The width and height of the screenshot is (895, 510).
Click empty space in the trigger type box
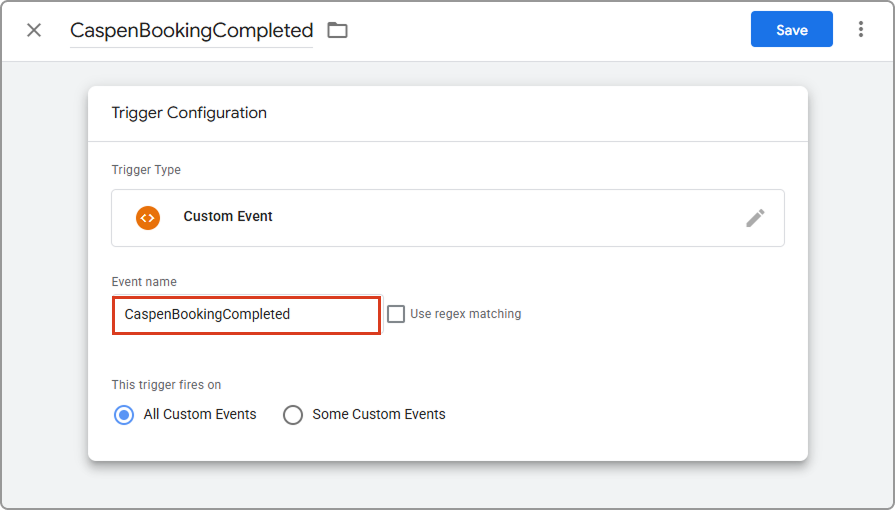click(500, 218)
